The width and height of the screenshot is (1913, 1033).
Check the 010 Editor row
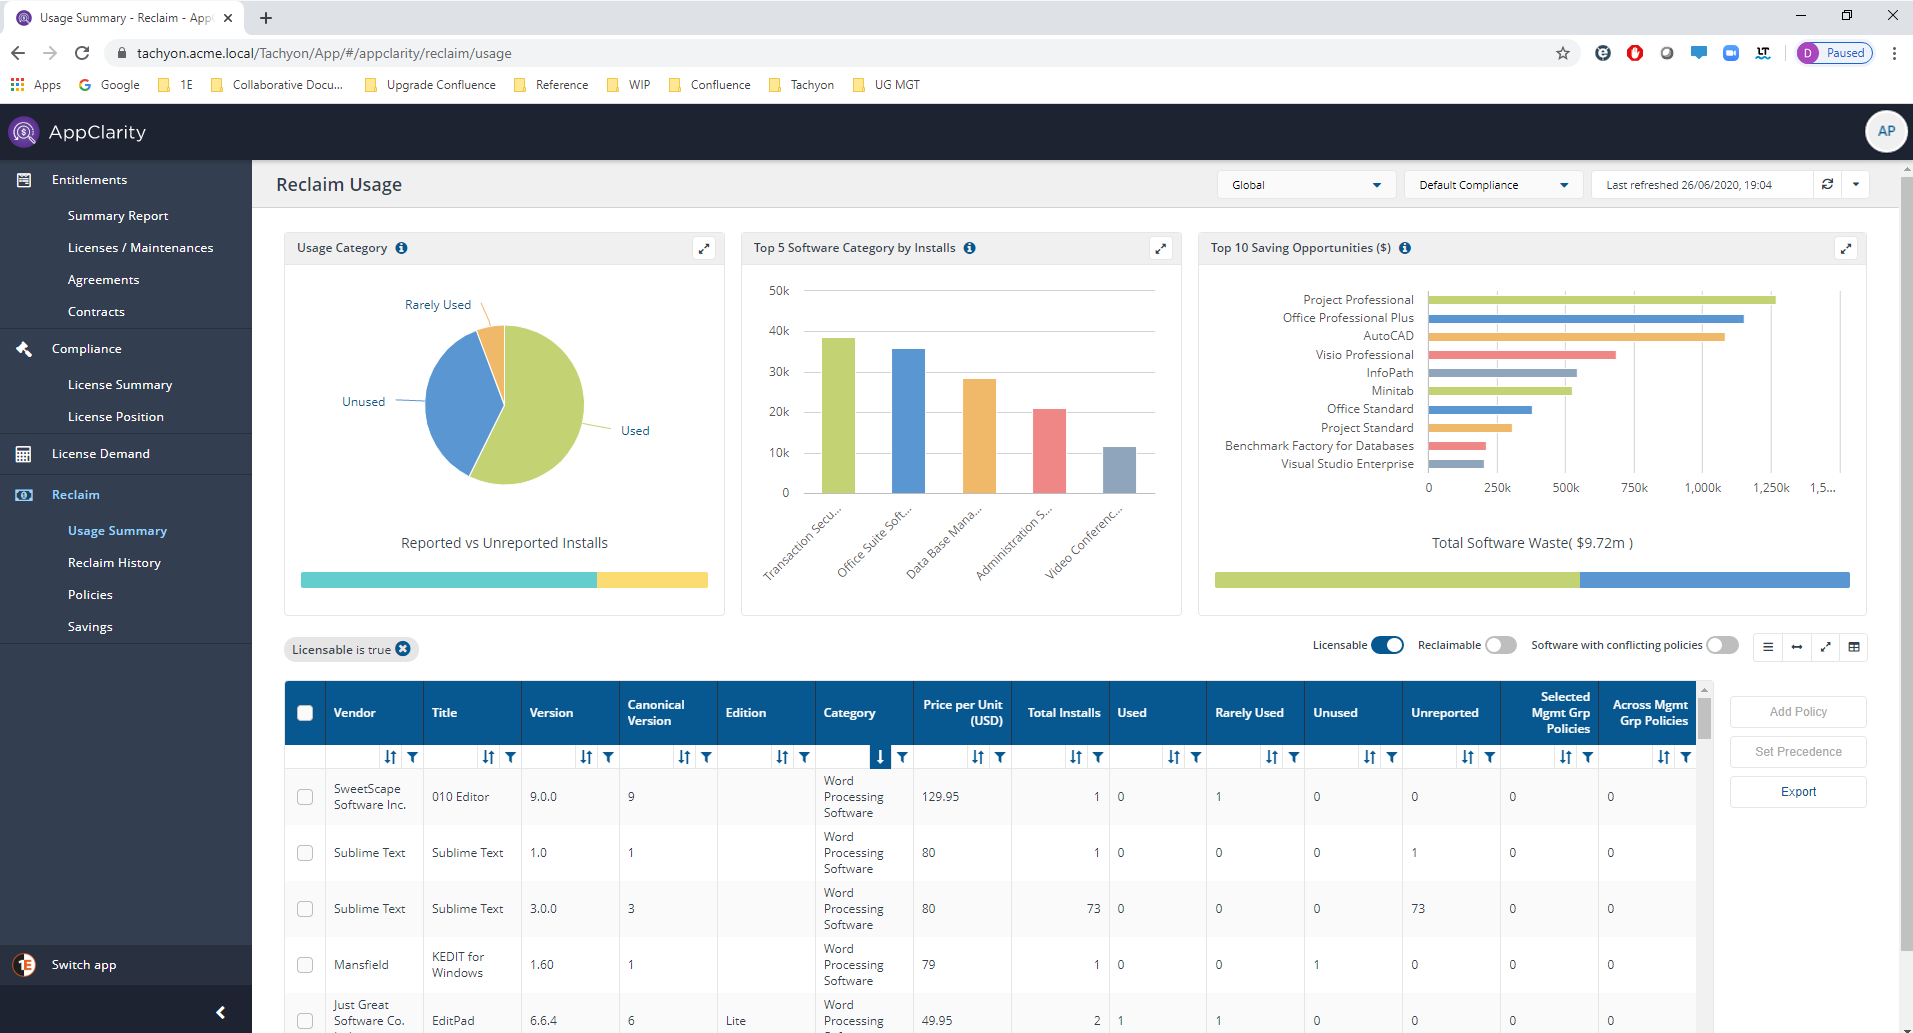coord(305,797)
